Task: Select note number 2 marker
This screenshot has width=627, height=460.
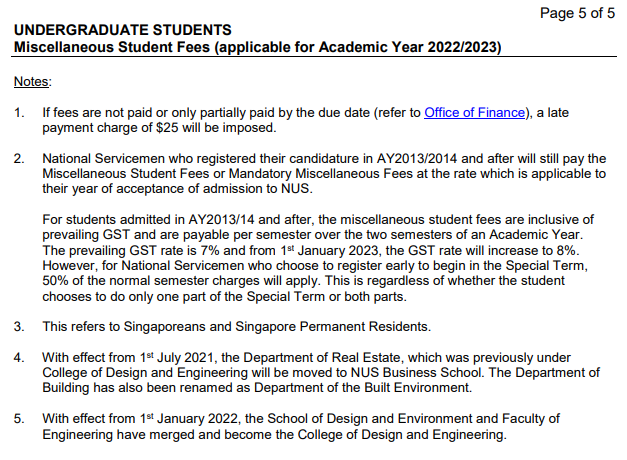Action: point(19,159)
